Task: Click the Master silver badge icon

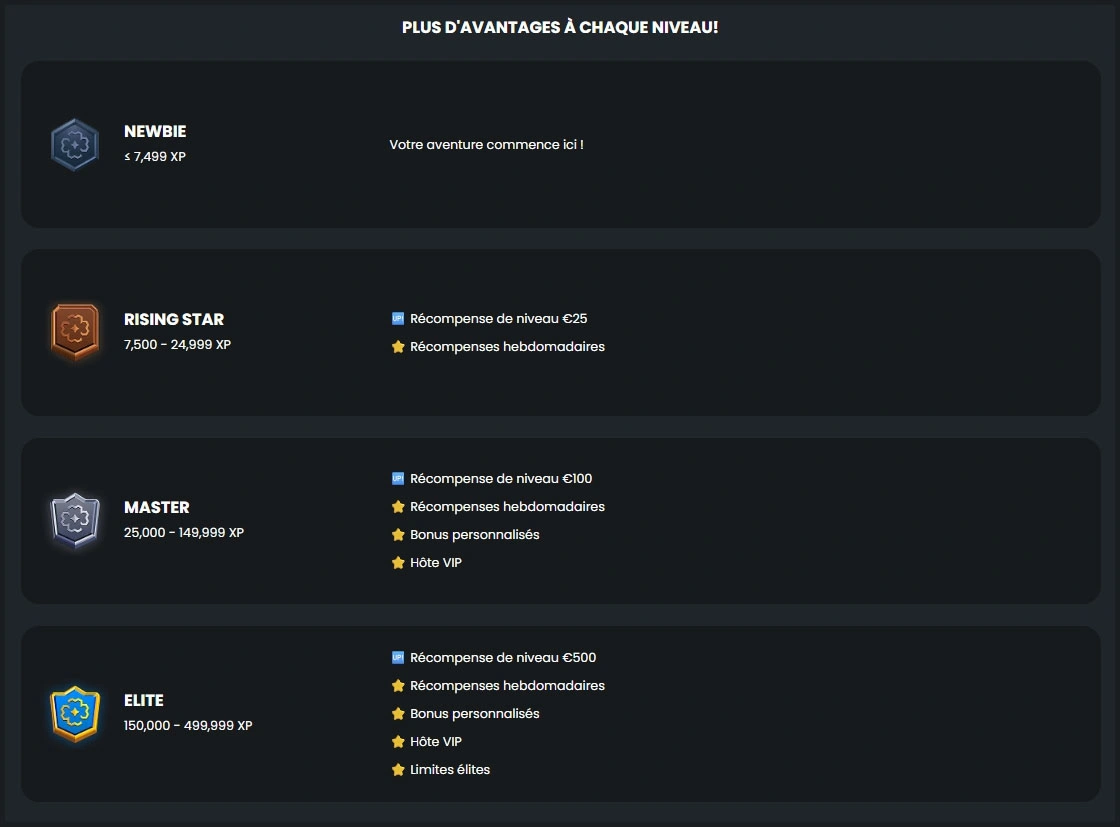Action: [x=75, y=520]
